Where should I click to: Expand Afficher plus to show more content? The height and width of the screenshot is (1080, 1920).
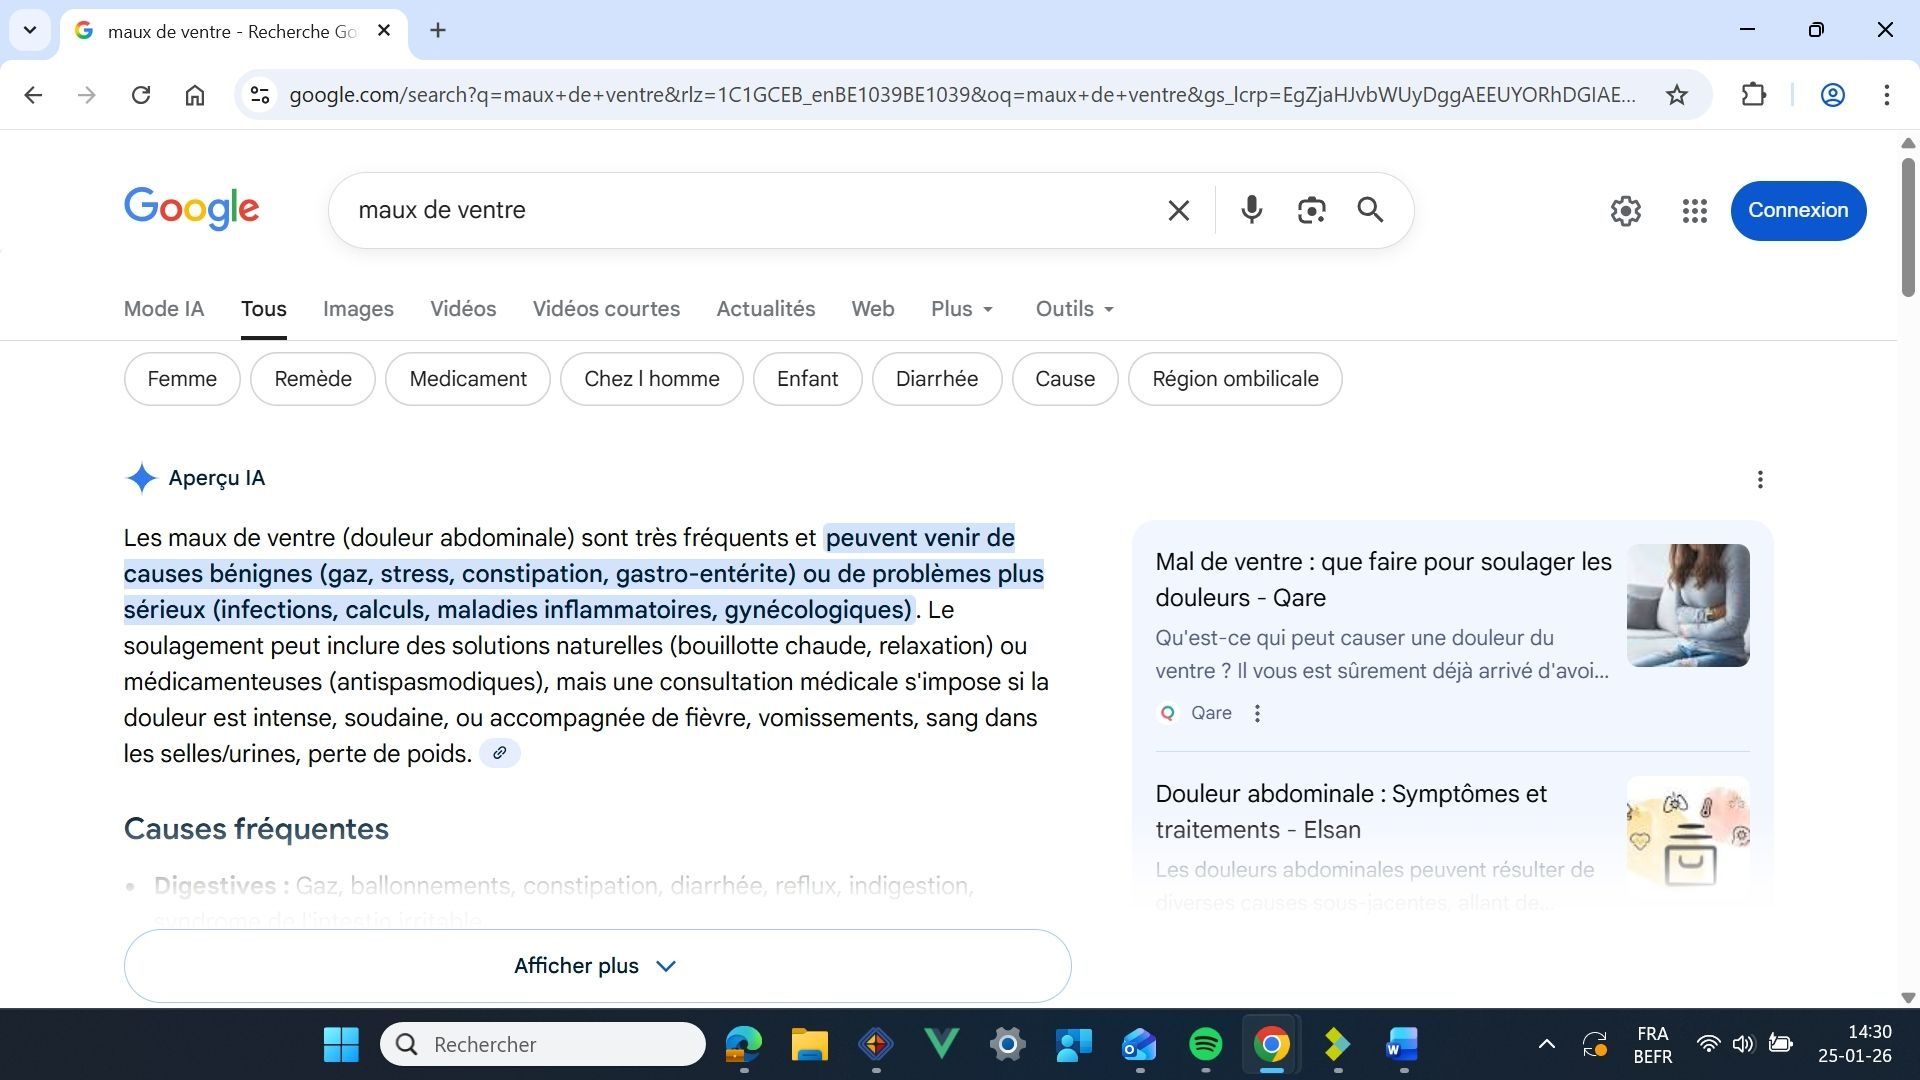tap(596, 965)
